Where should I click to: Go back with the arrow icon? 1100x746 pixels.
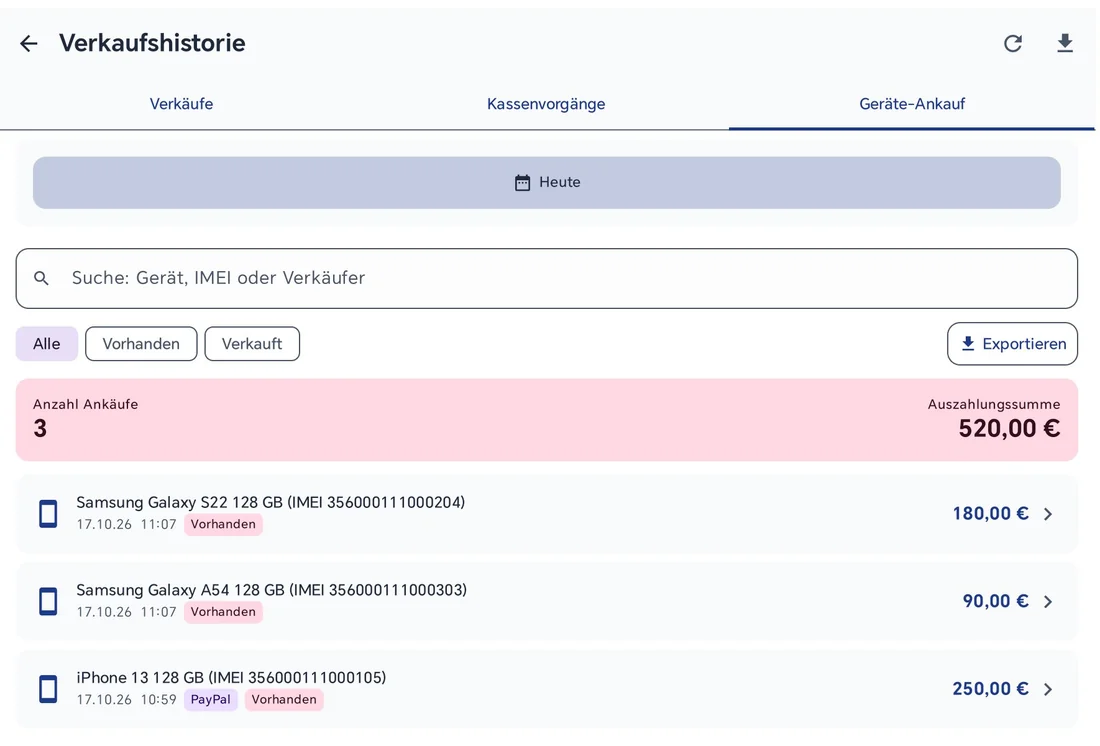pos(29,44)
